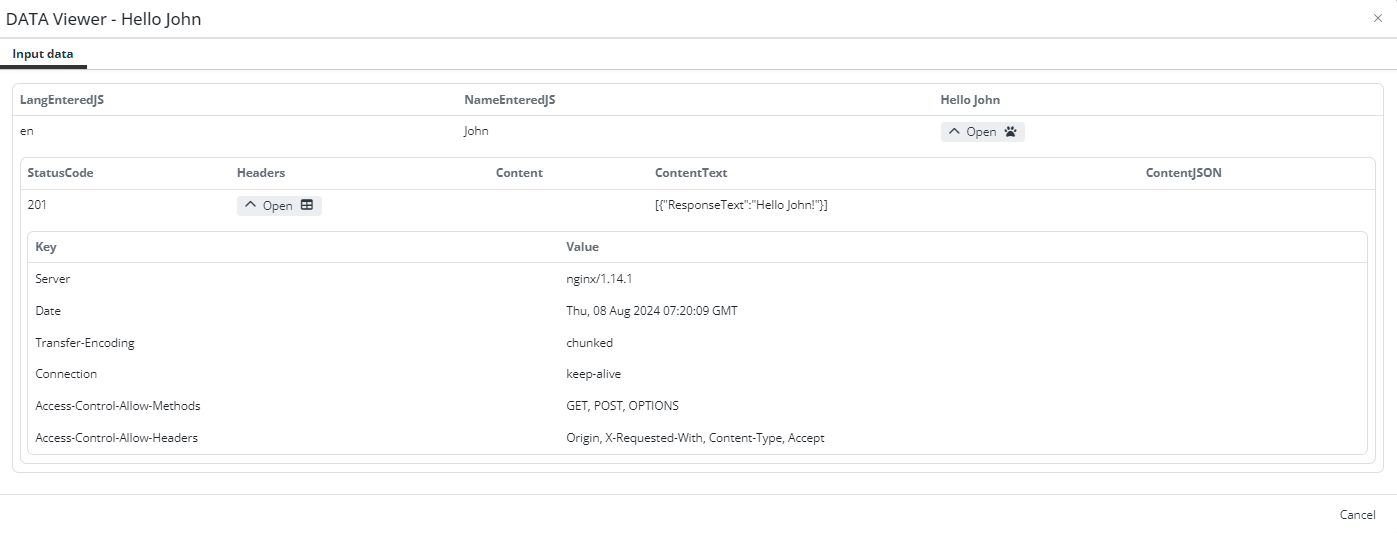The image size is (1397, 533).
Task: Collapse the Headers section using its chevron
Action: coord(251,205)
